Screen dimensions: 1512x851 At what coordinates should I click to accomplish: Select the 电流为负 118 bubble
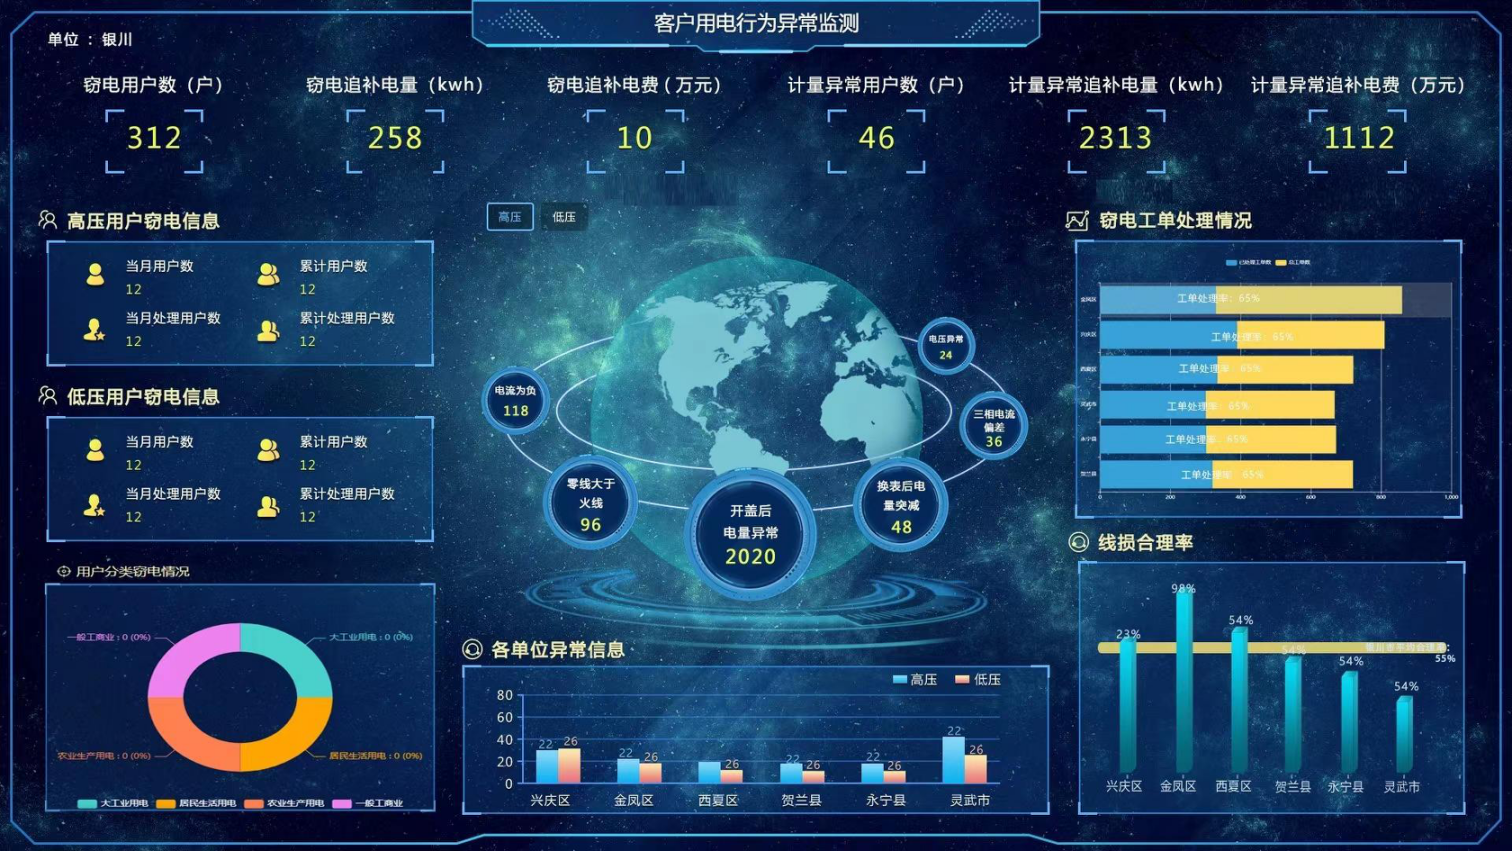(x=515, y=401)
